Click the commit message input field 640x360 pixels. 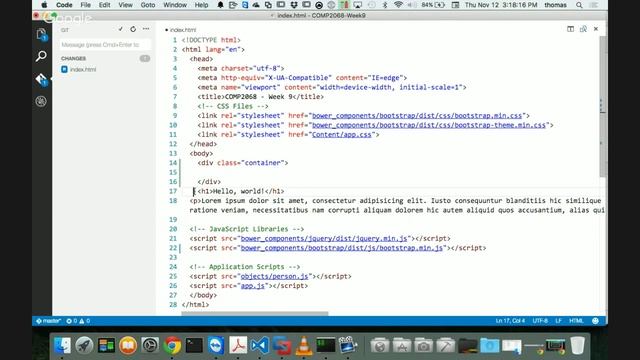(105, 44)
